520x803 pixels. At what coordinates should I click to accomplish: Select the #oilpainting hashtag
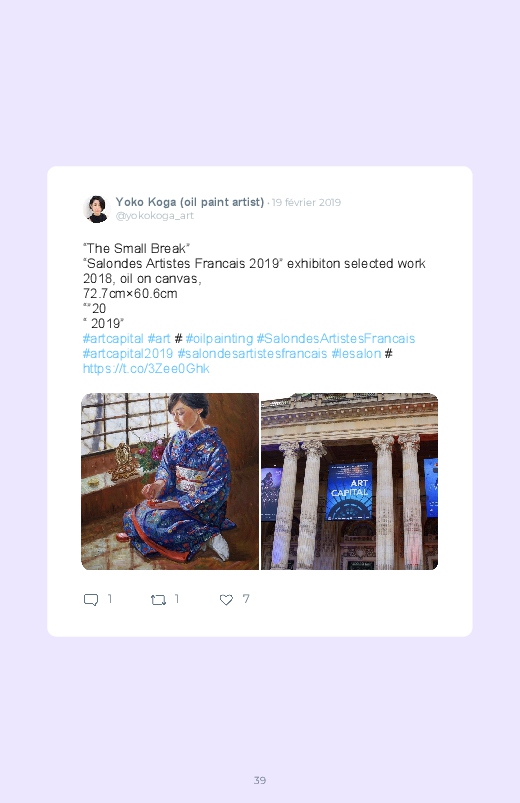tap(219, 339)
